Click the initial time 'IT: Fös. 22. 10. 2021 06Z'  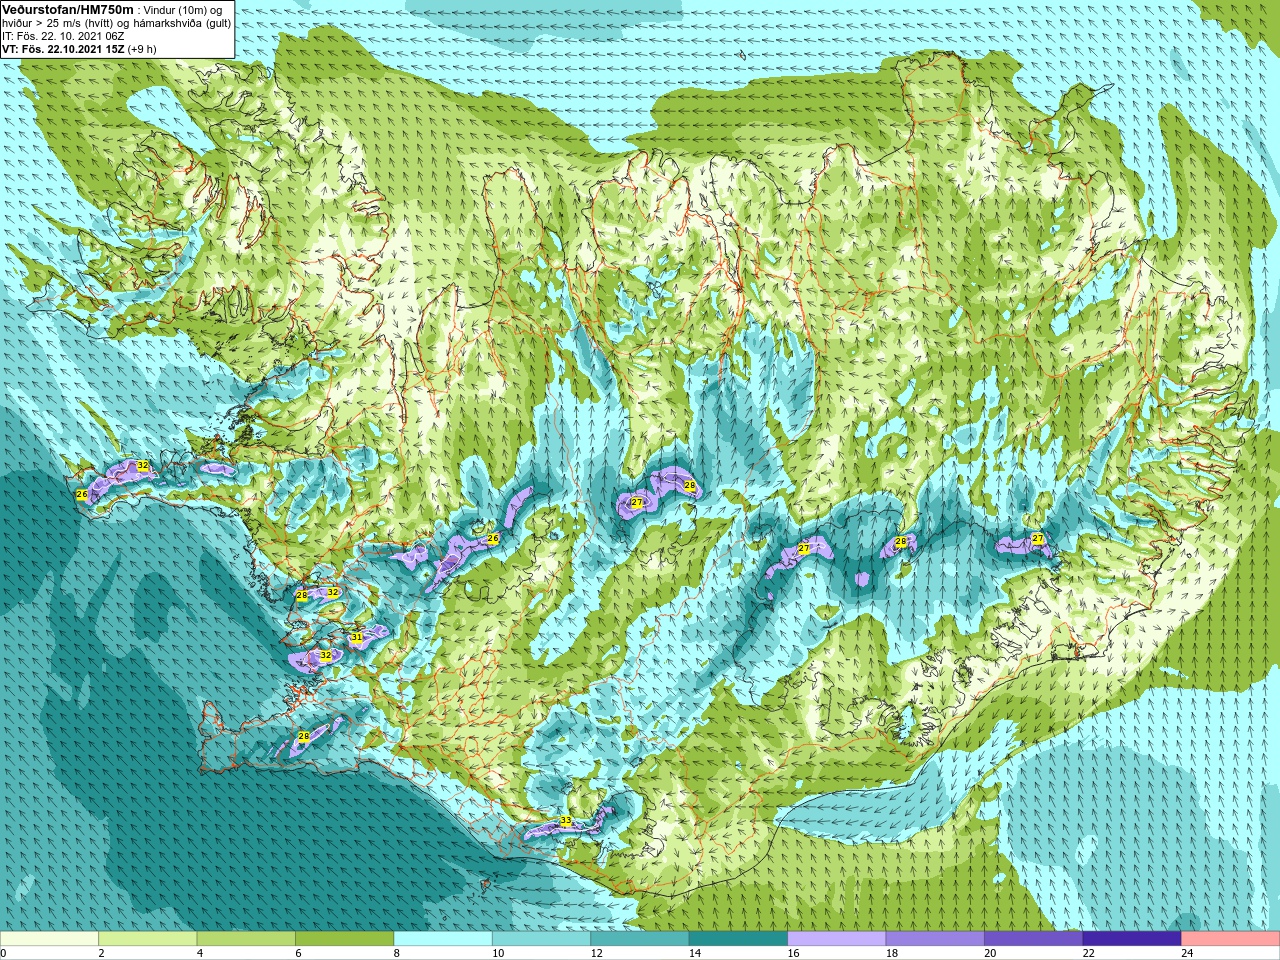click(63, 36)
